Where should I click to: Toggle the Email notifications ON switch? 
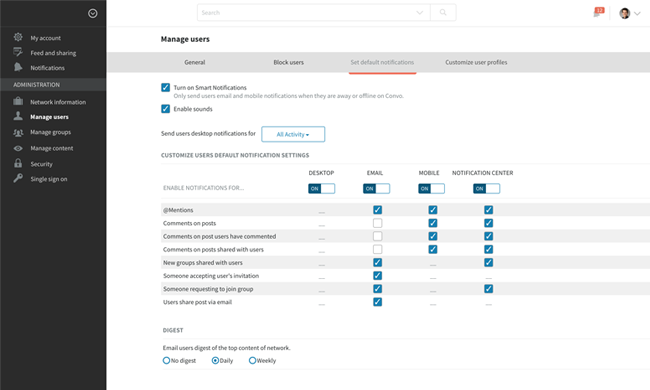(x=376, y=189)
